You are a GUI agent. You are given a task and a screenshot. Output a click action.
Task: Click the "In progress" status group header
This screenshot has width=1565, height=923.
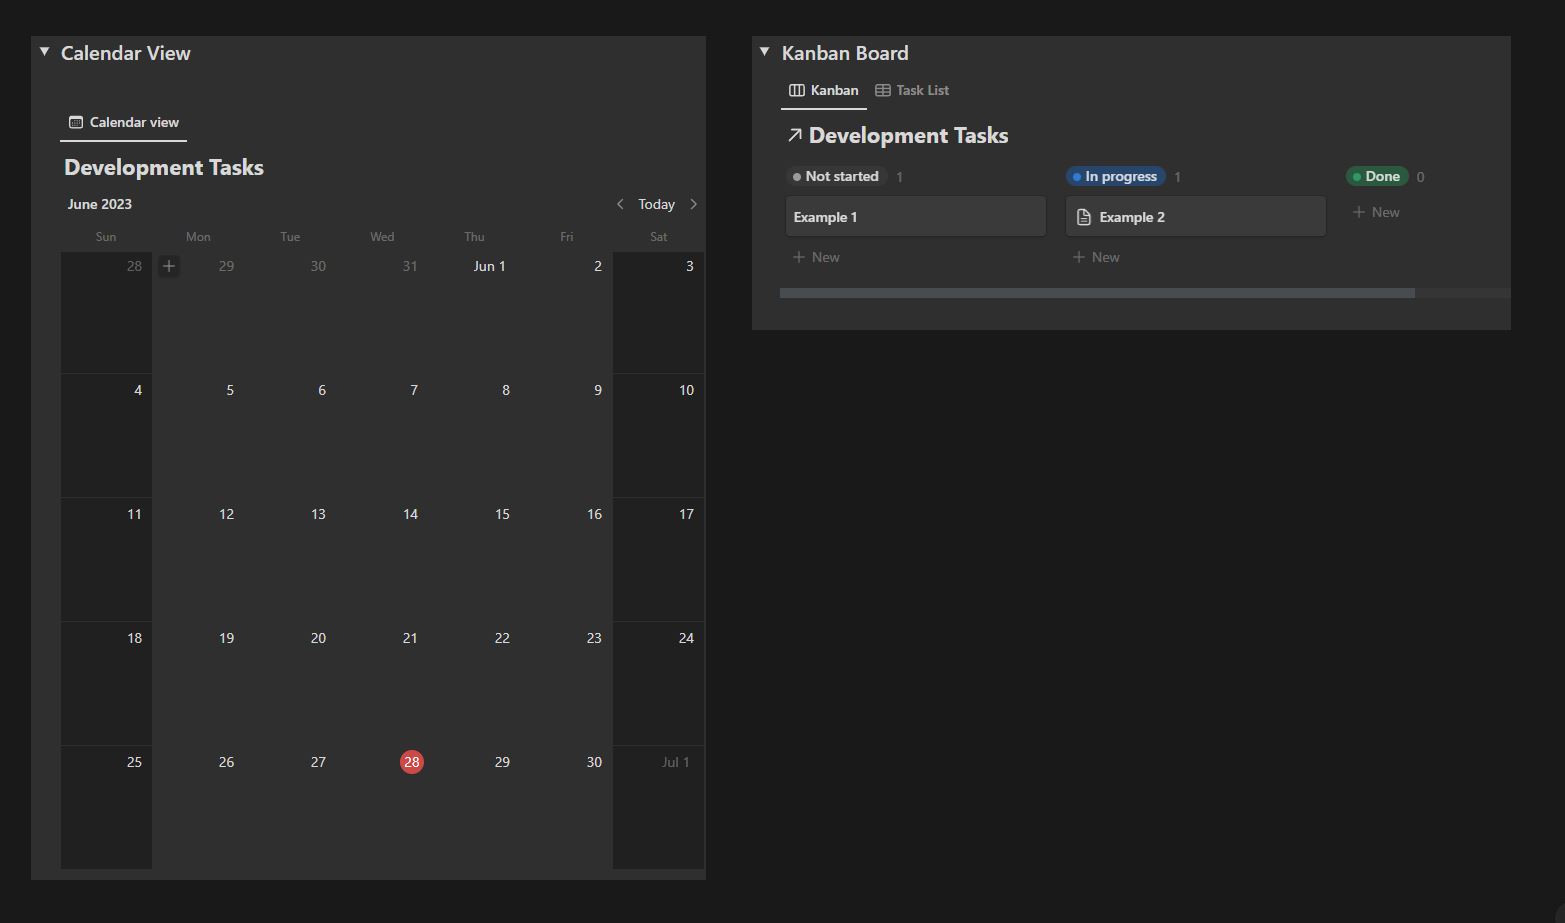[1115, 176]
